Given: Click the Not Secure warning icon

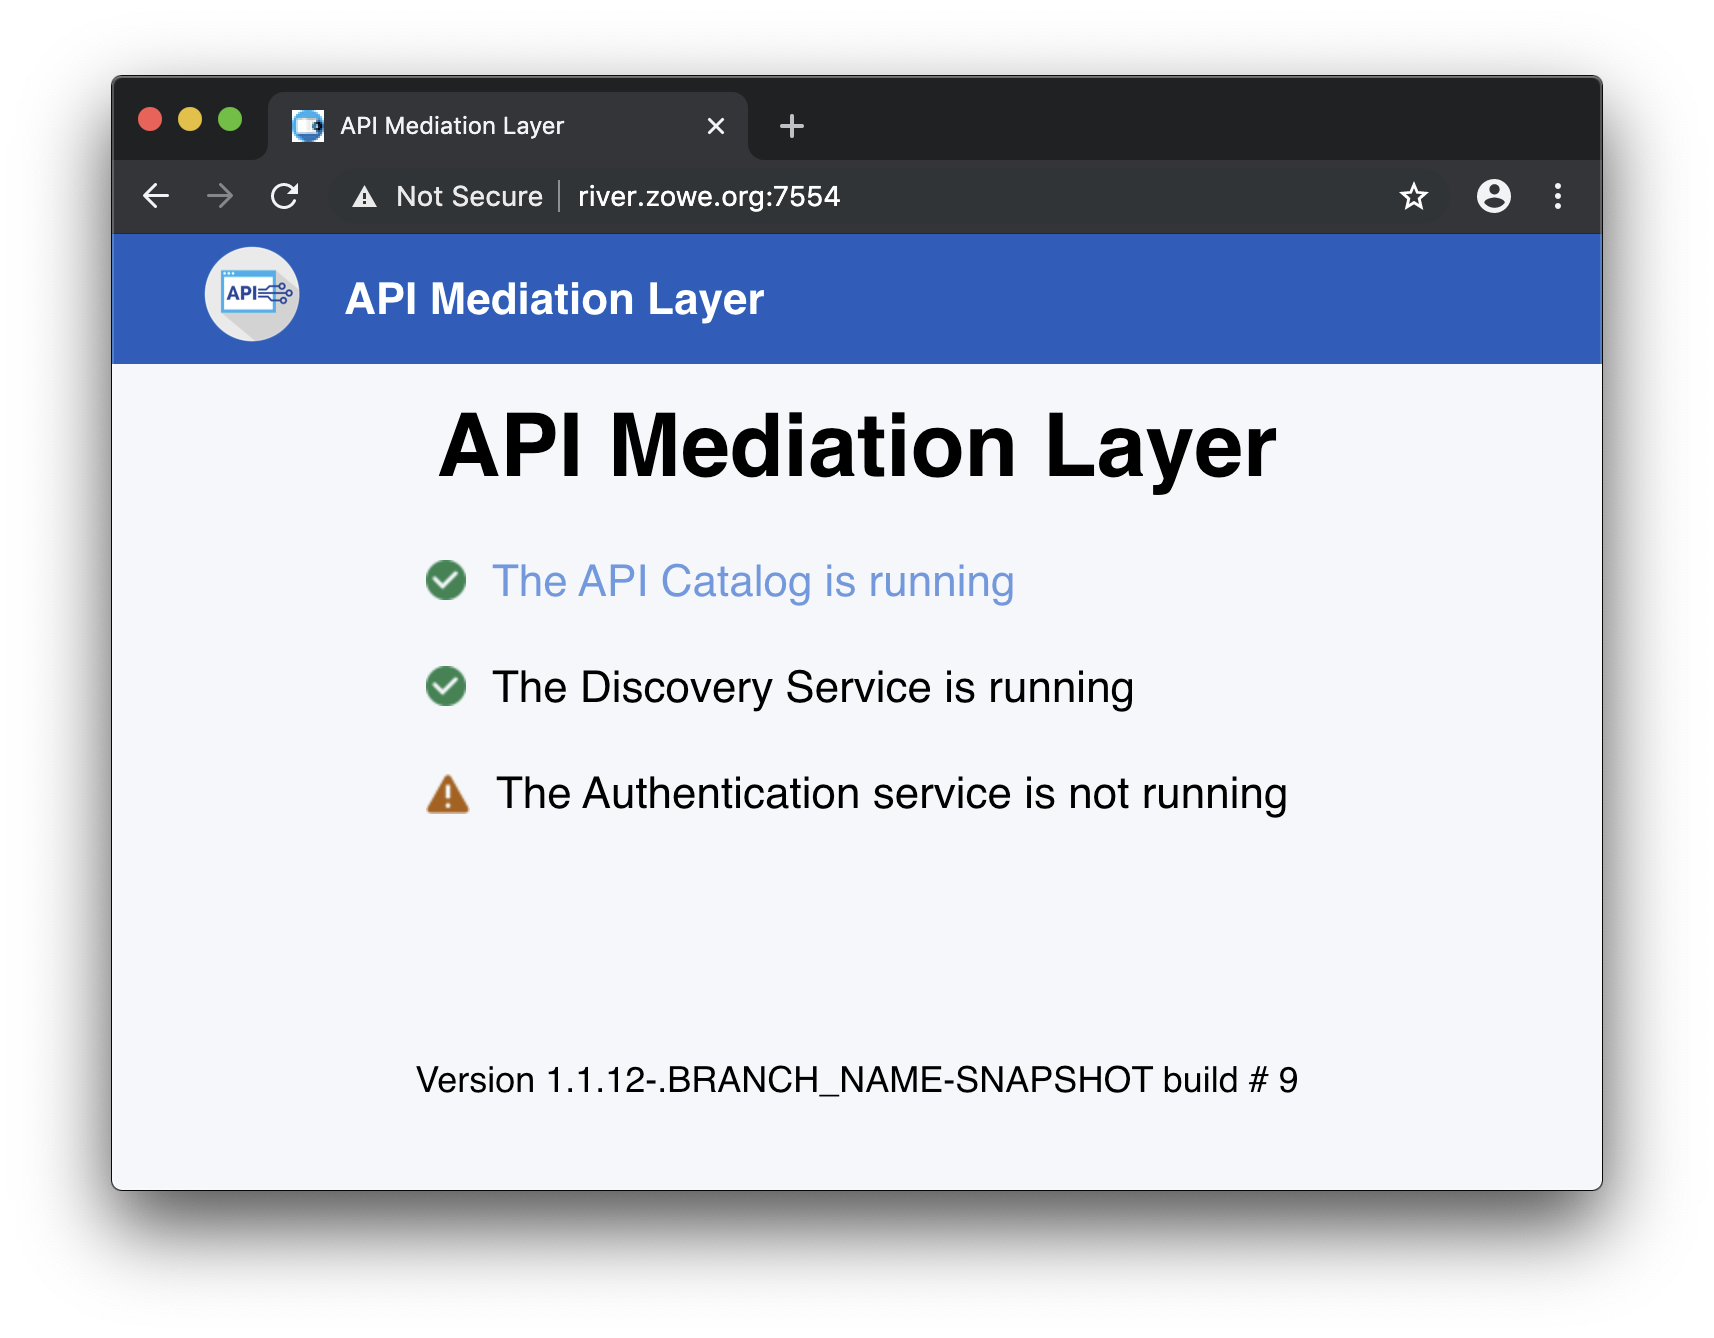Looking at the screenshot, I should point(364,196).
